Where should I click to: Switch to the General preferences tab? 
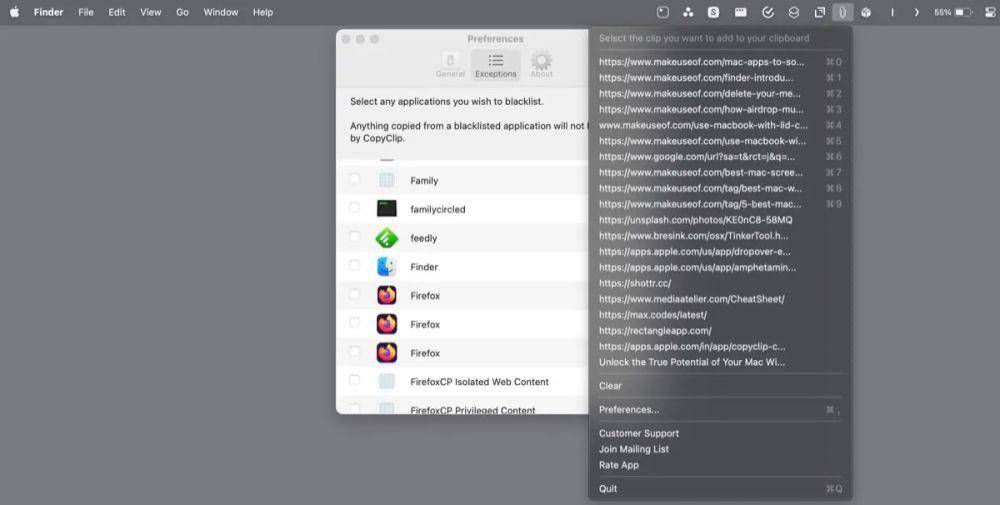tap(450, 65)
